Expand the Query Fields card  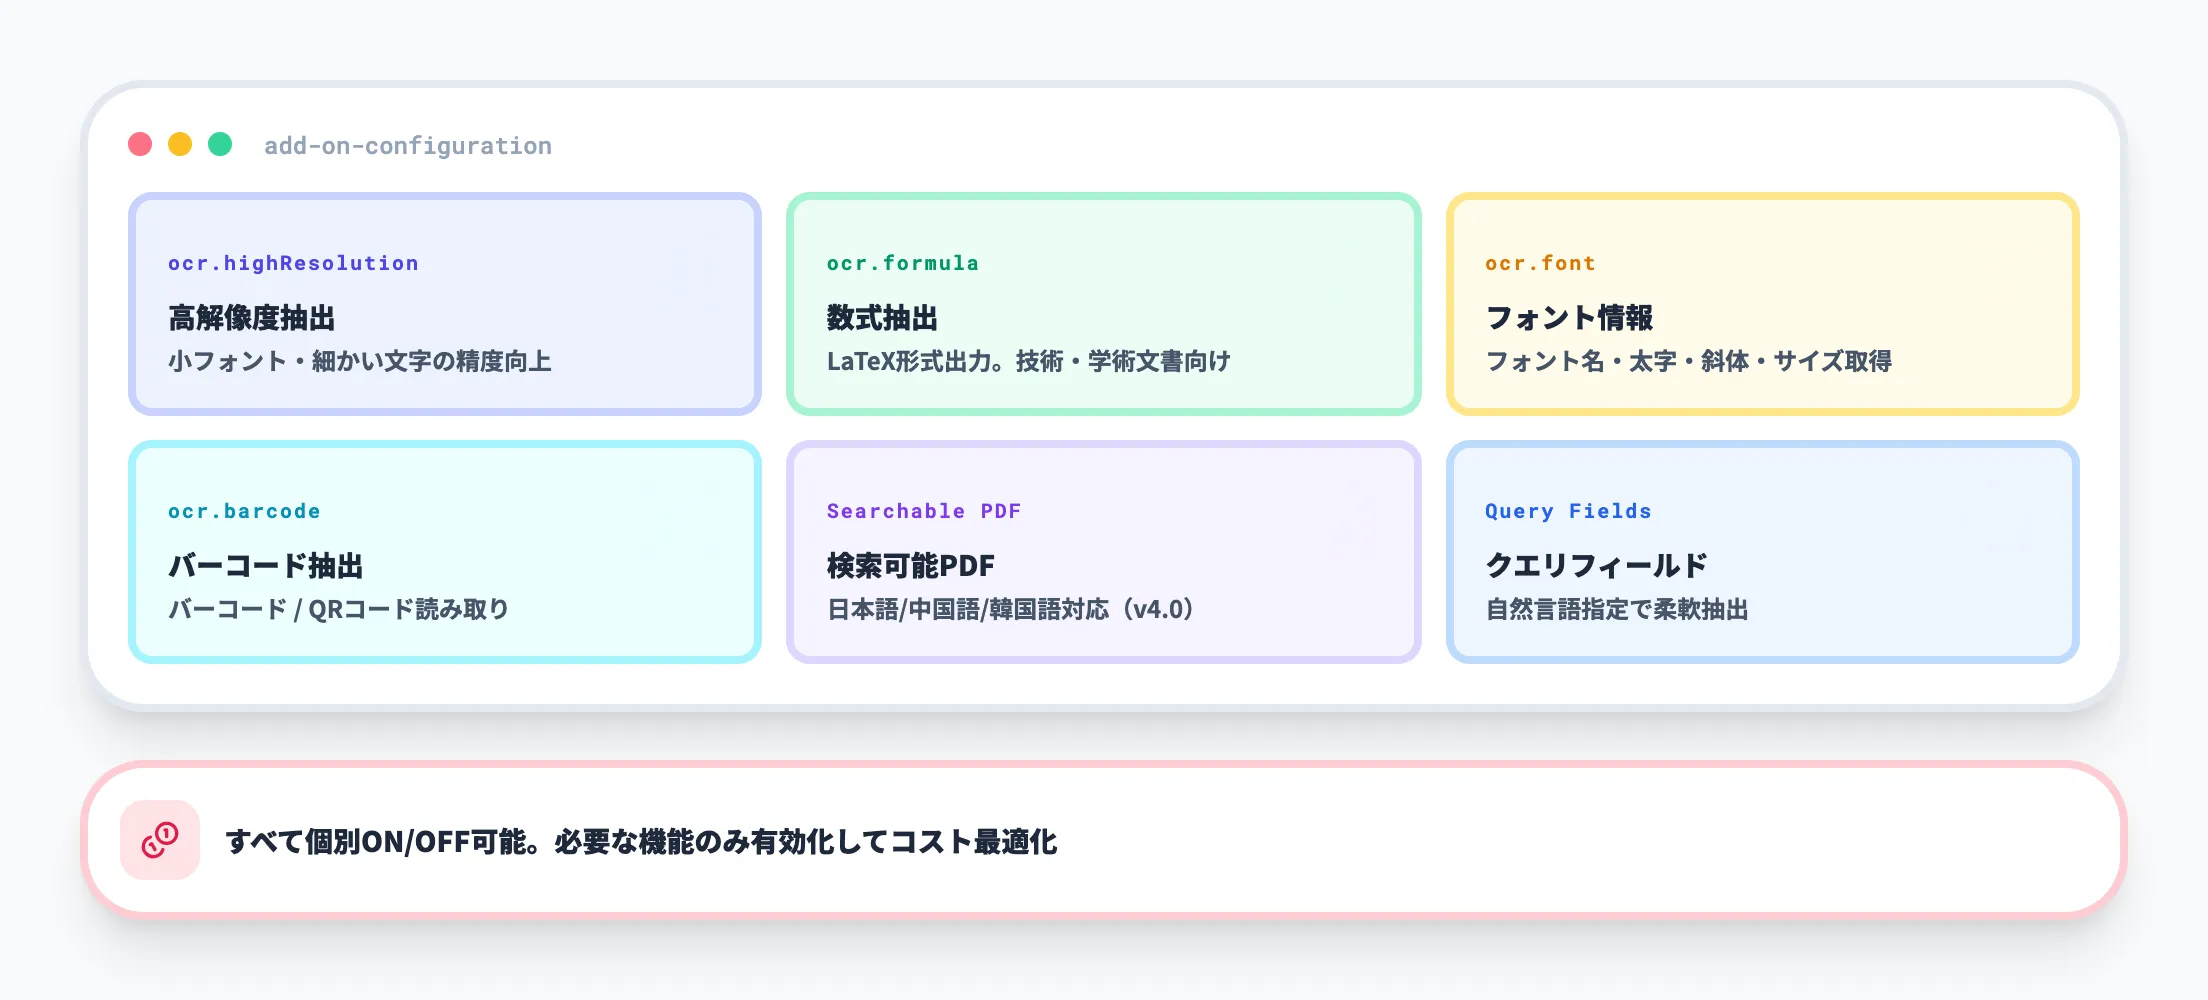click(1763, 551)
